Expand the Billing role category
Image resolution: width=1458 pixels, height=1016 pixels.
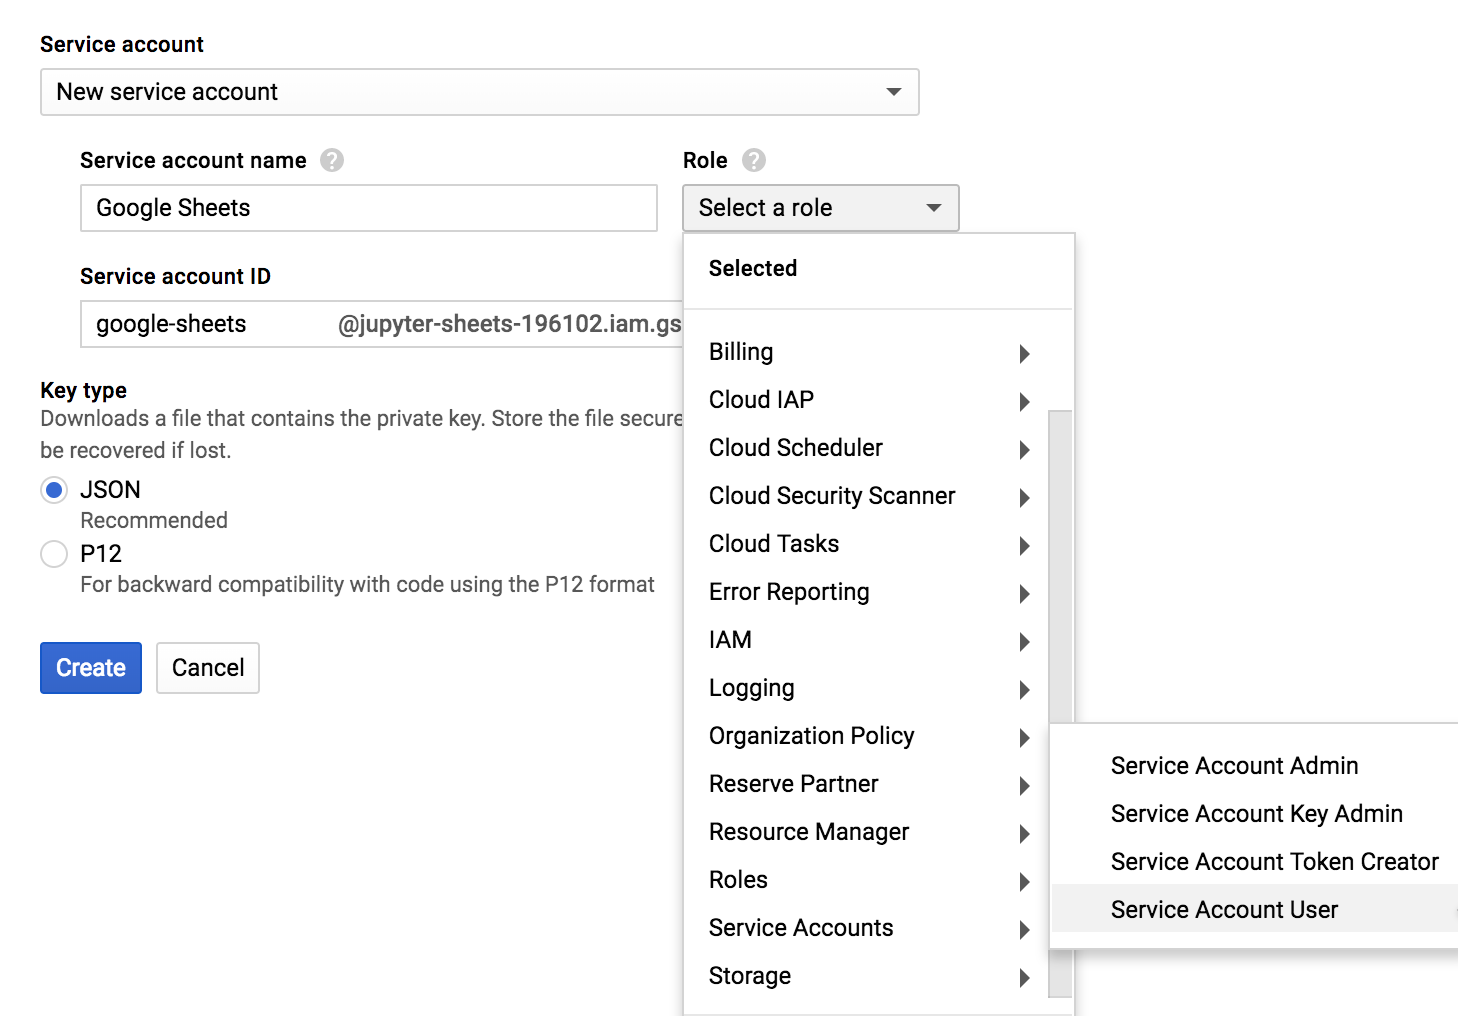tap(866, 352)
